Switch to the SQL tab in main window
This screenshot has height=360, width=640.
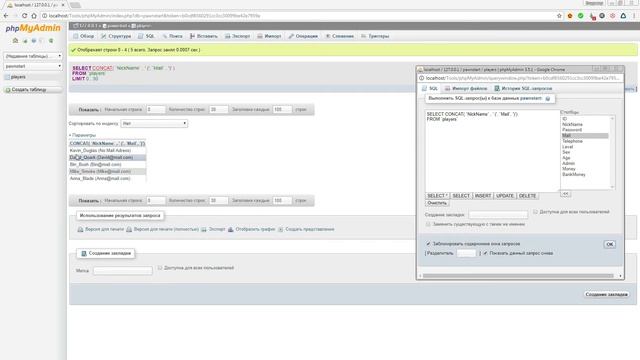coord(146,36)
